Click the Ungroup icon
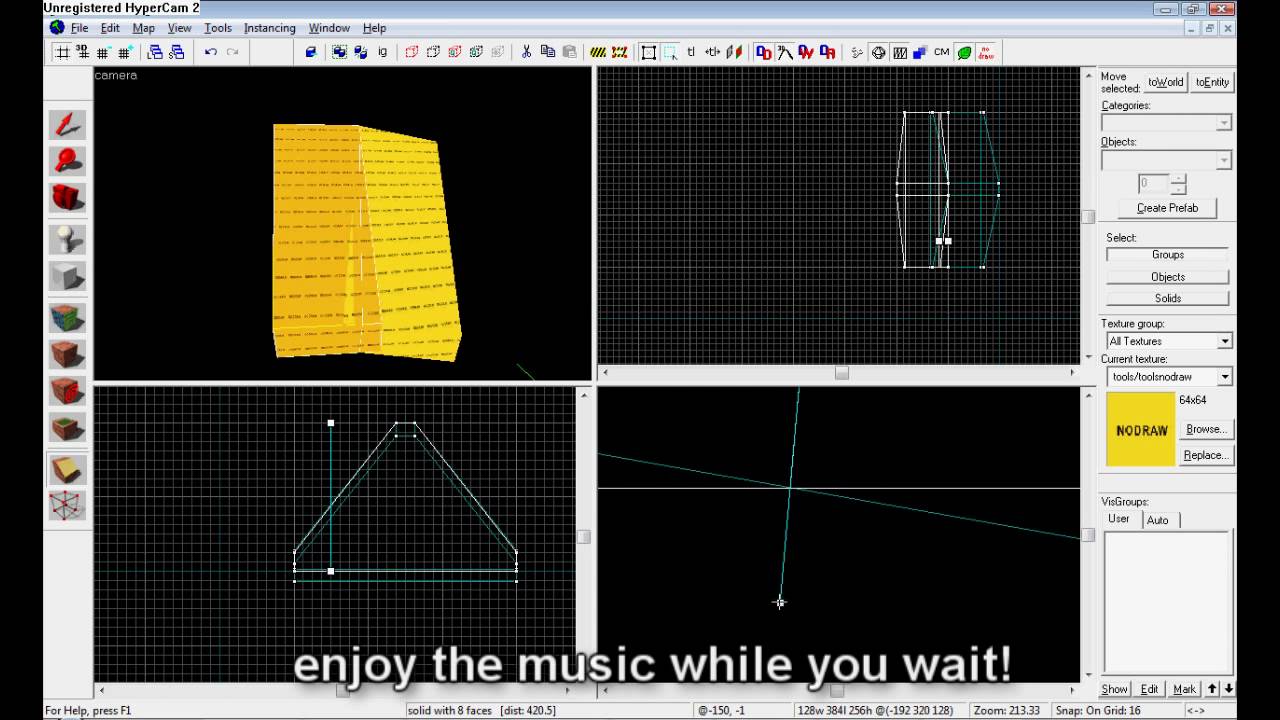This screenshot has height=720, width=1280. click(361, 52)
